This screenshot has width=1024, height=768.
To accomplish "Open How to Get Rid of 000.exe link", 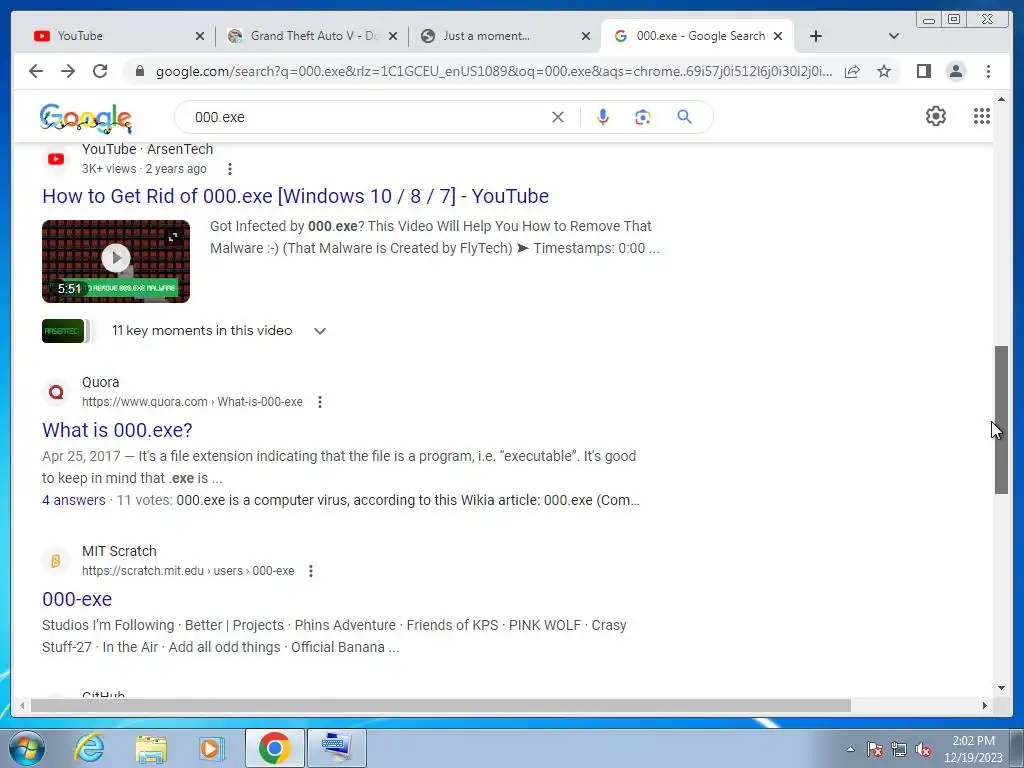I will pos(295,196).
